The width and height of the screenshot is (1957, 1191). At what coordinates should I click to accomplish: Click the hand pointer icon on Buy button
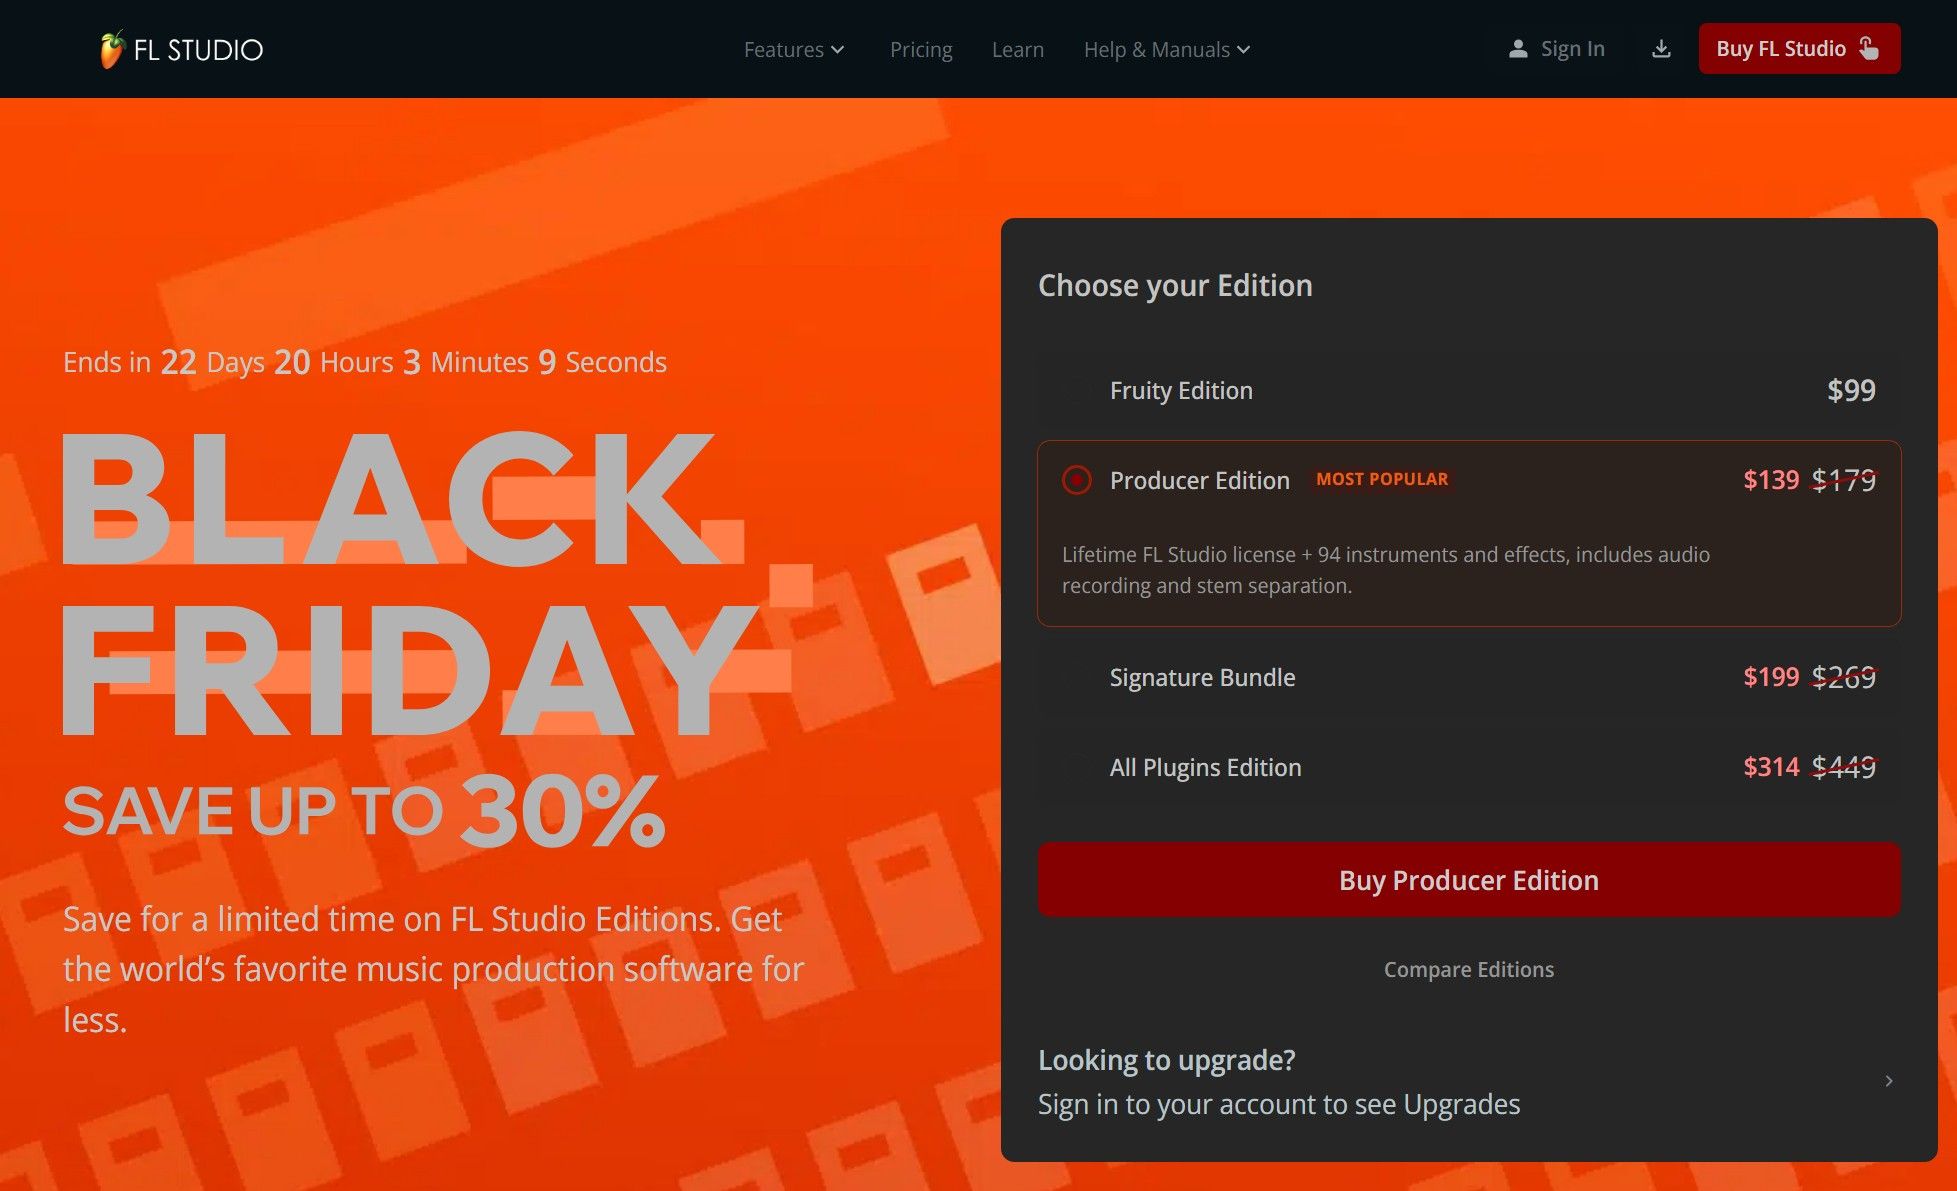coord(1869,49)
